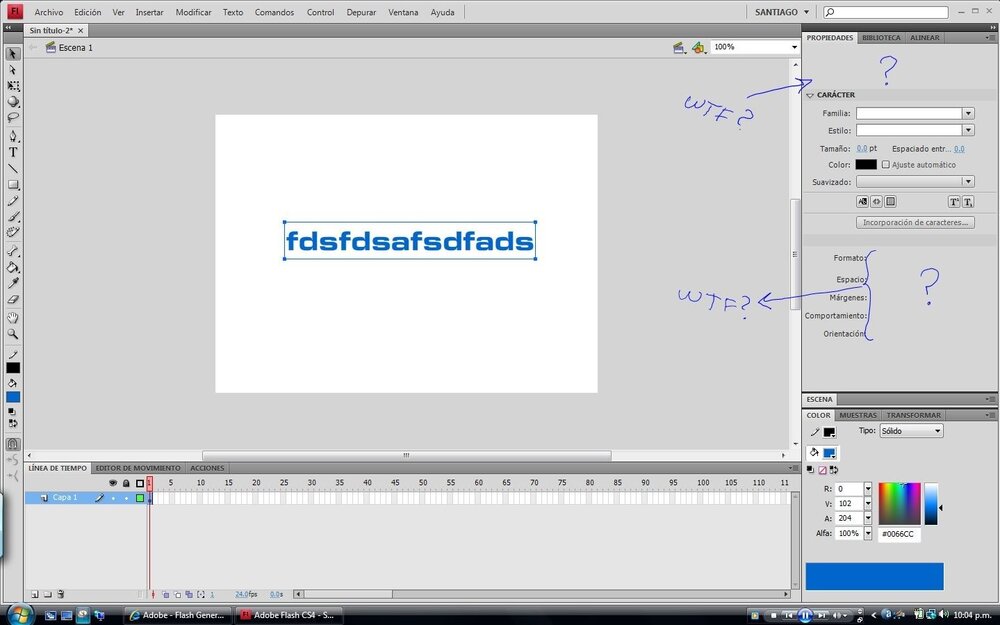Choose the Eyedropper tool
This screenshot has height=625, width=1000.
13,283
